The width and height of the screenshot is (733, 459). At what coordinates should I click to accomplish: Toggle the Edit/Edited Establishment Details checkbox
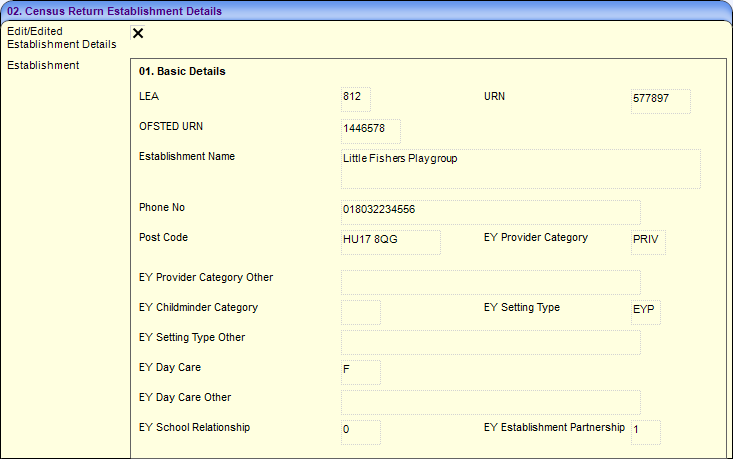pyautogui.click(x=138, y=33)
